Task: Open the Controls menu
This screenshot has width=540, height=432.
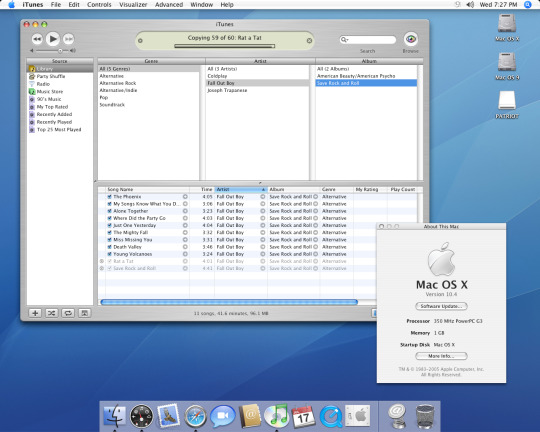Action: [99, 5]
